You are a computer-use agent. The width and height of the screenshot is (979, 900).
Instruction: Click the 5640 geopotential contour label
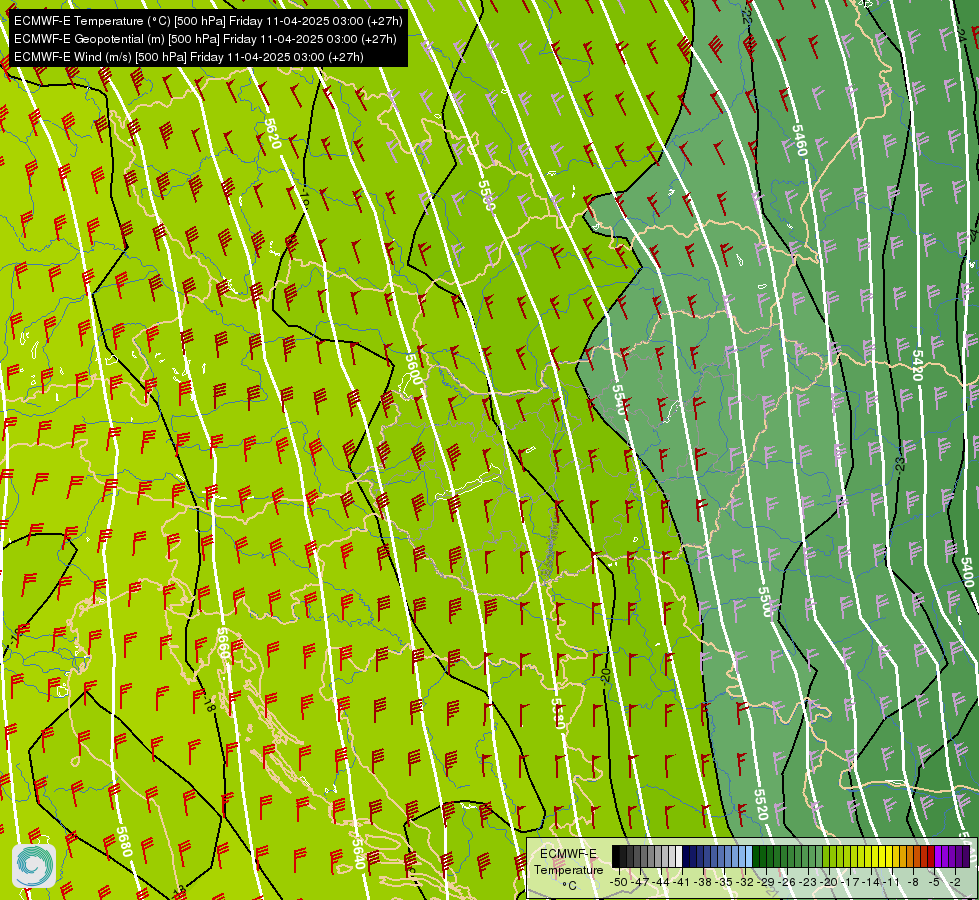(358, 853)
